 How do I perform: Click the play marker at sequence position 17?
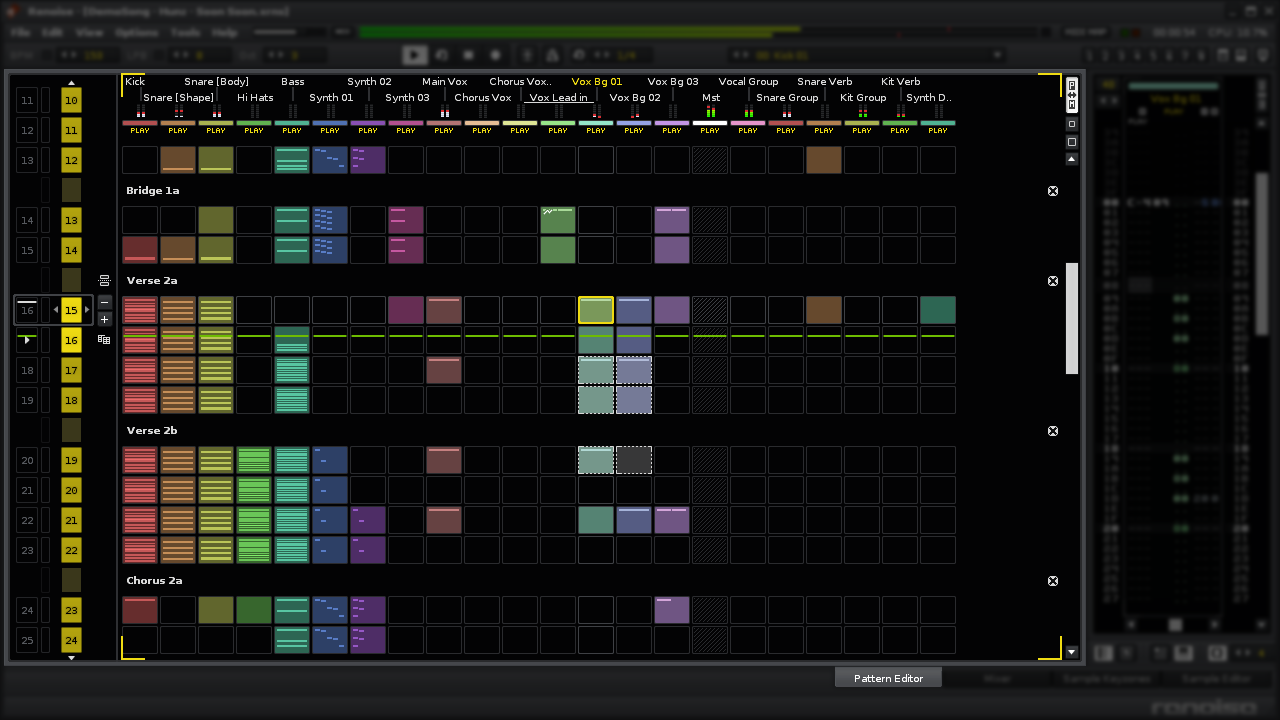coord(27,340)
